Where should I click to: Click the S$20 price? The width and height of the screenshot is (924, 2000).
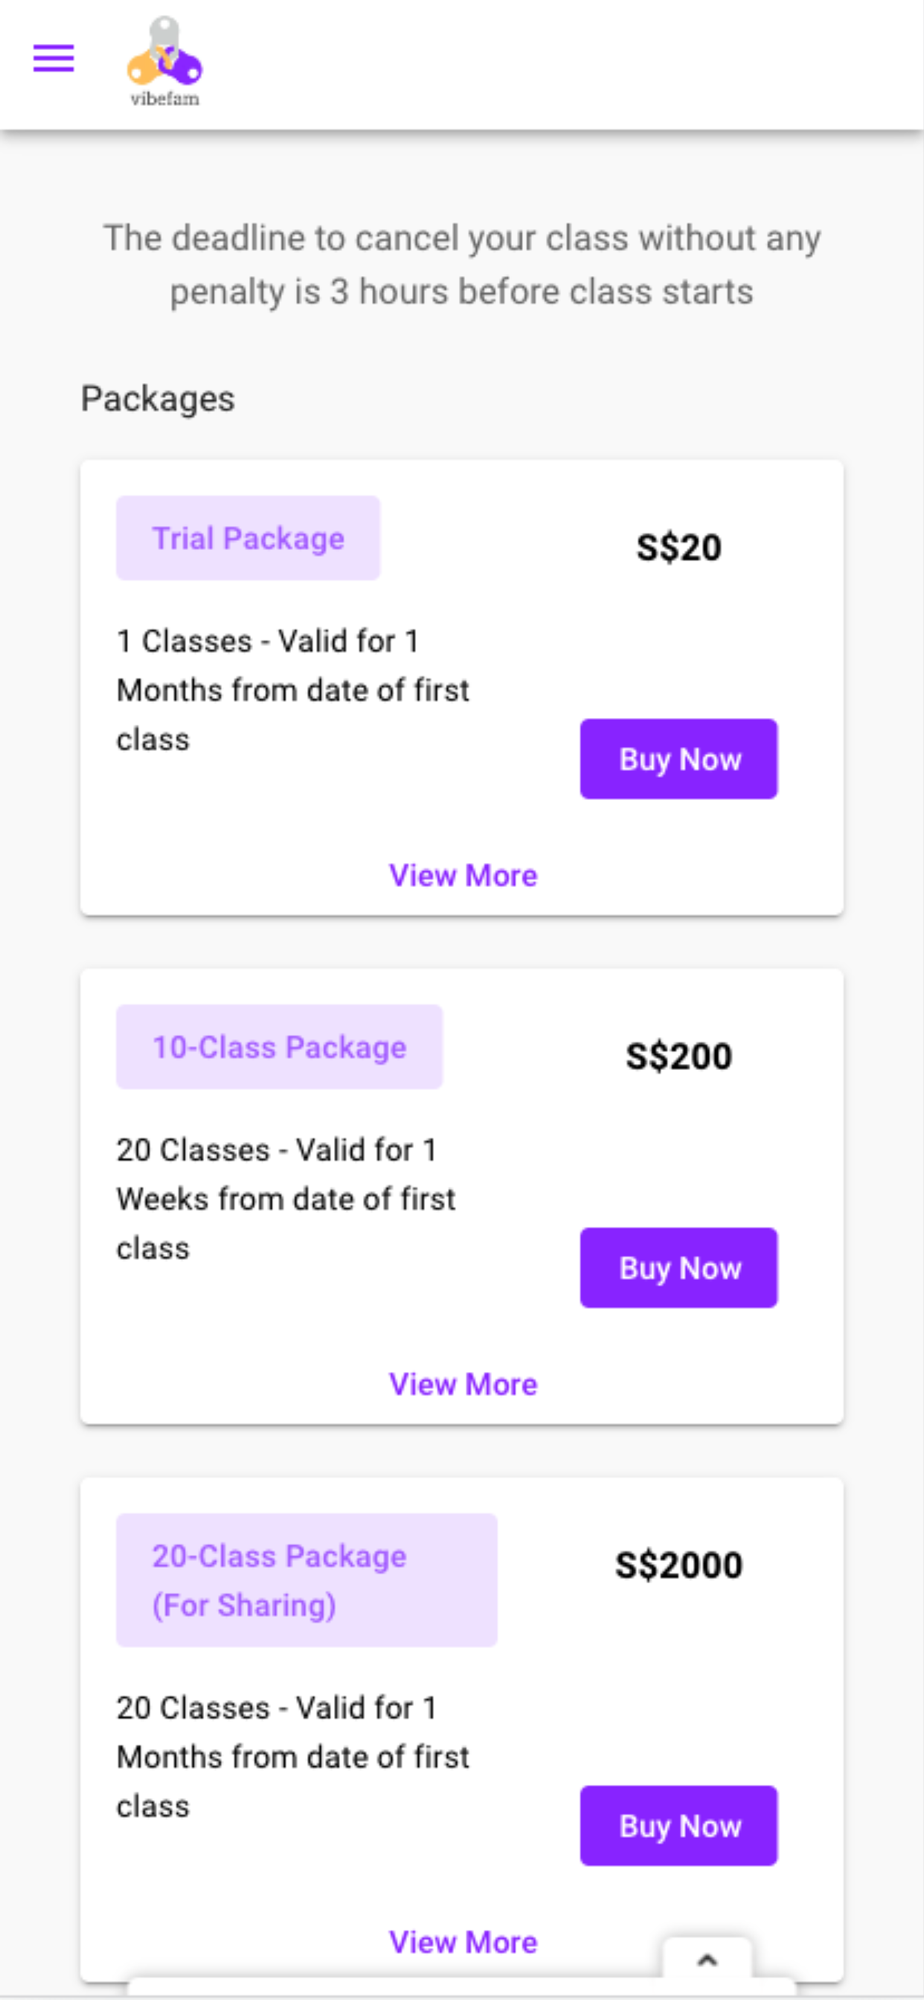(x=679, y=548)
